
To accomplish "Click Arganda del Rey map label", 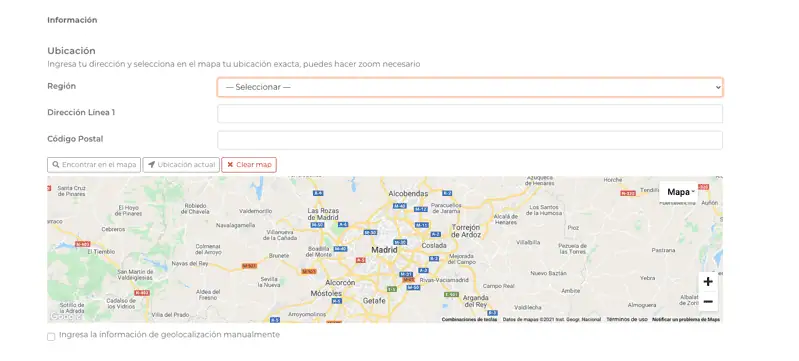I will click(x=475, y=301).
